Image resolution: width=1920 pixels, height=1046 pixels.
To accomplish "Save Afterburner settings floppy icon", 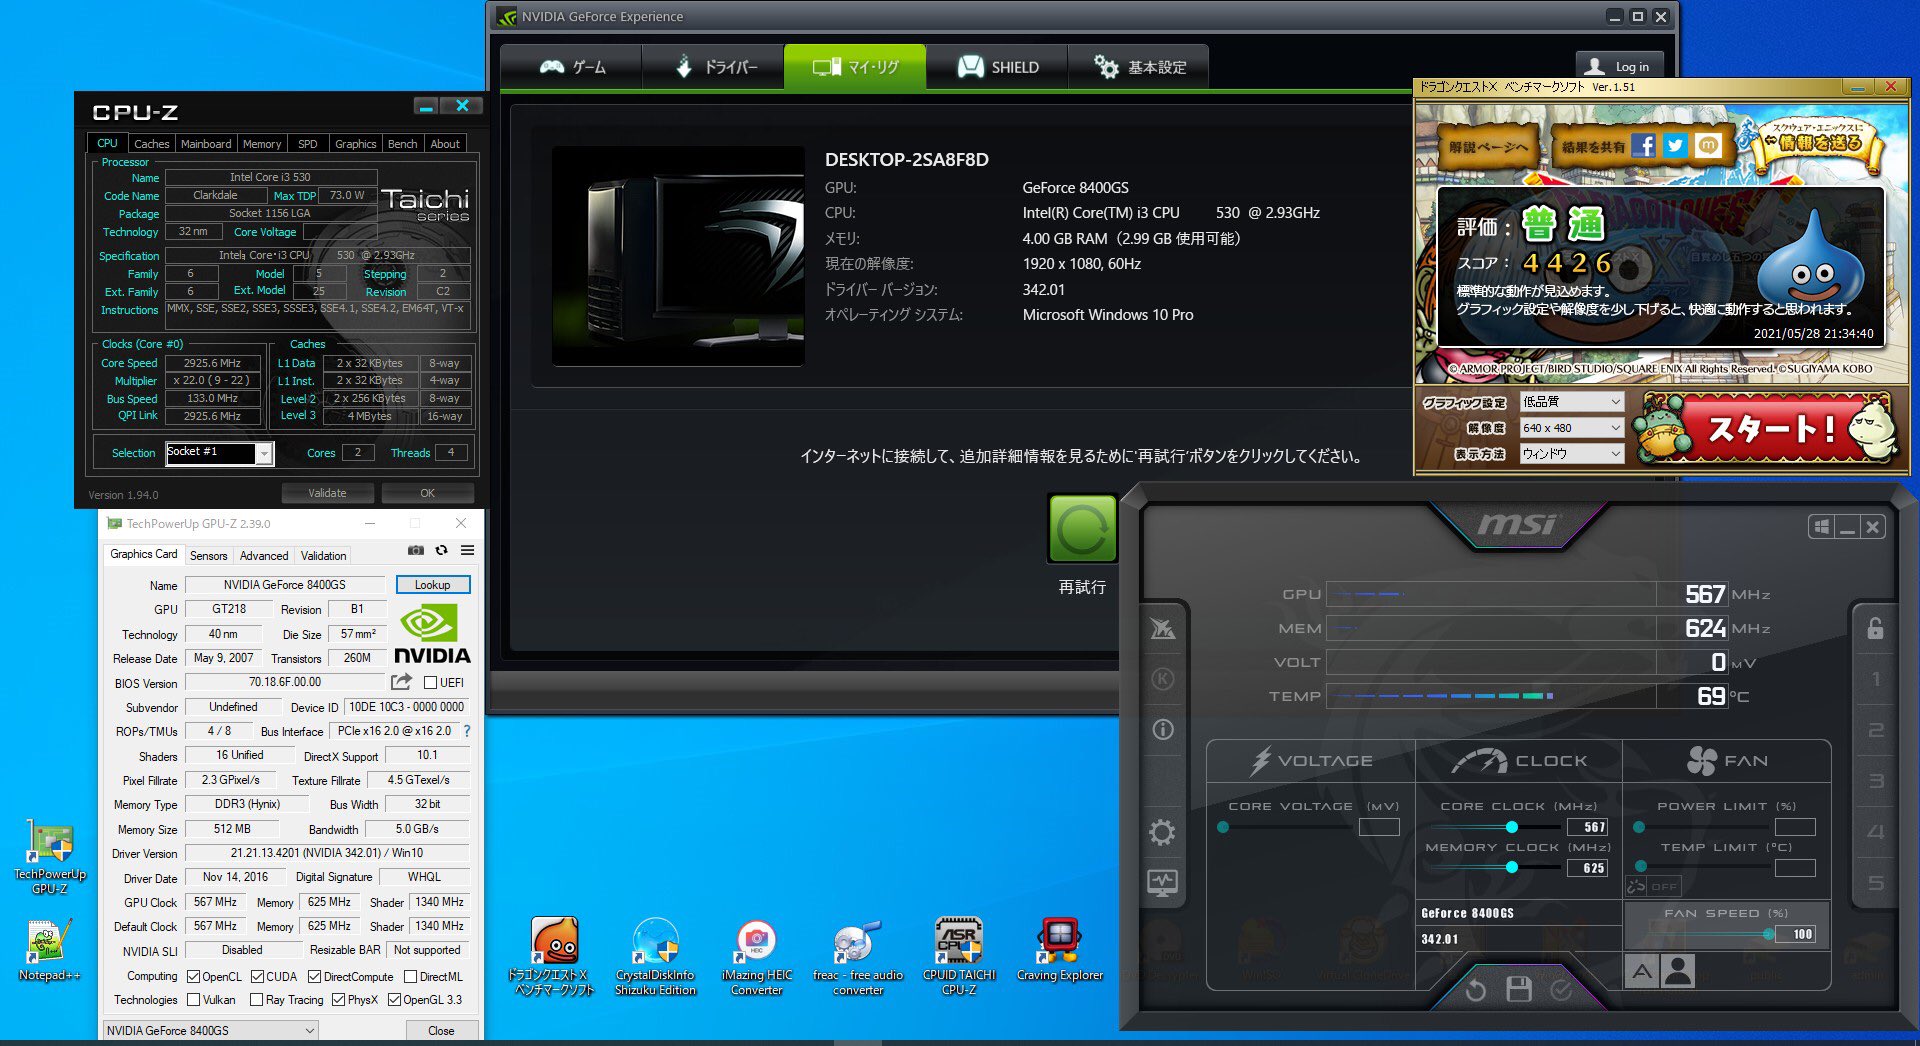I will coord(1519,990).
